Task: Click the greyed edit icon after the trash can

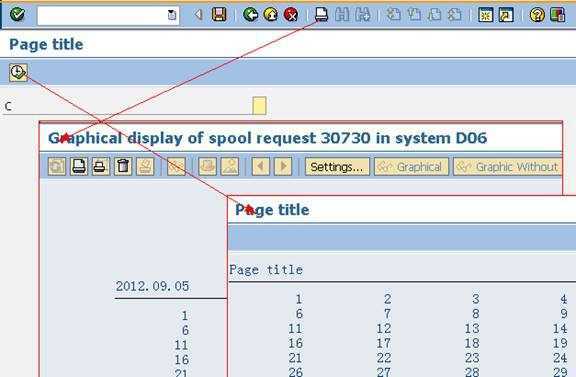Action: (145, 167)
